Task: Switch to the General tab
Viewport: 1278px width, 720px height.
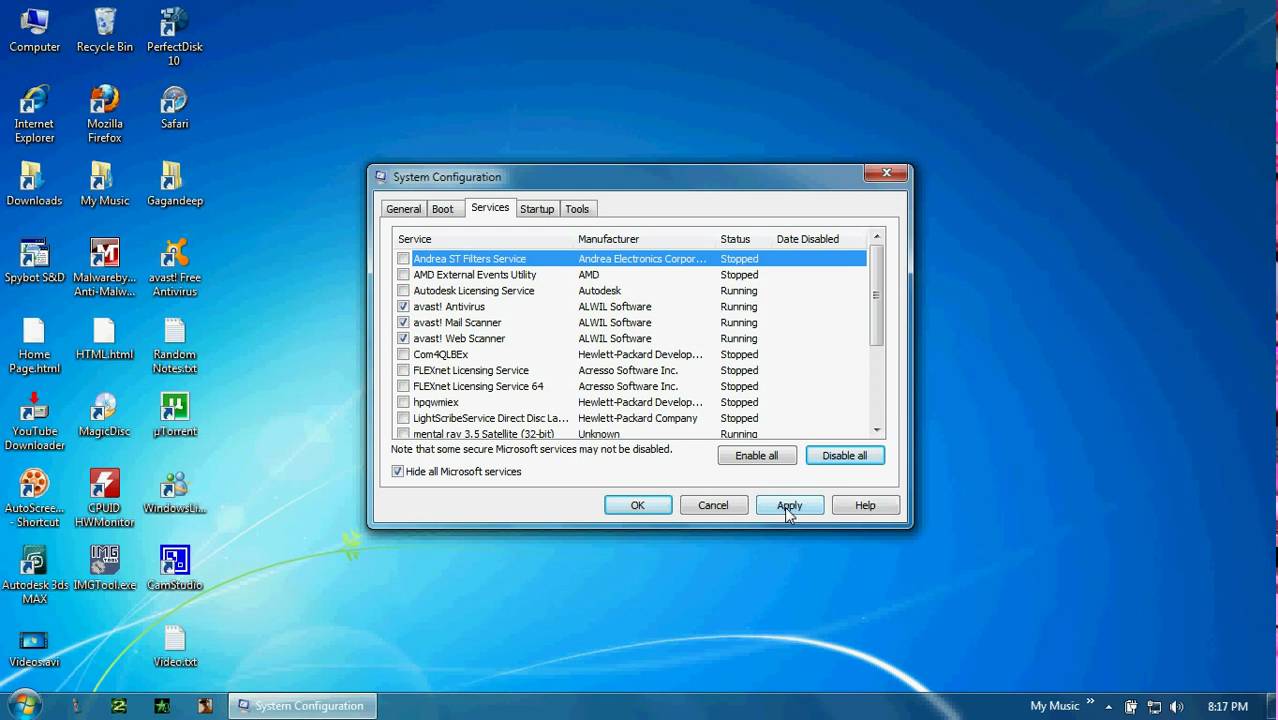Action: (x=404, y=209)
